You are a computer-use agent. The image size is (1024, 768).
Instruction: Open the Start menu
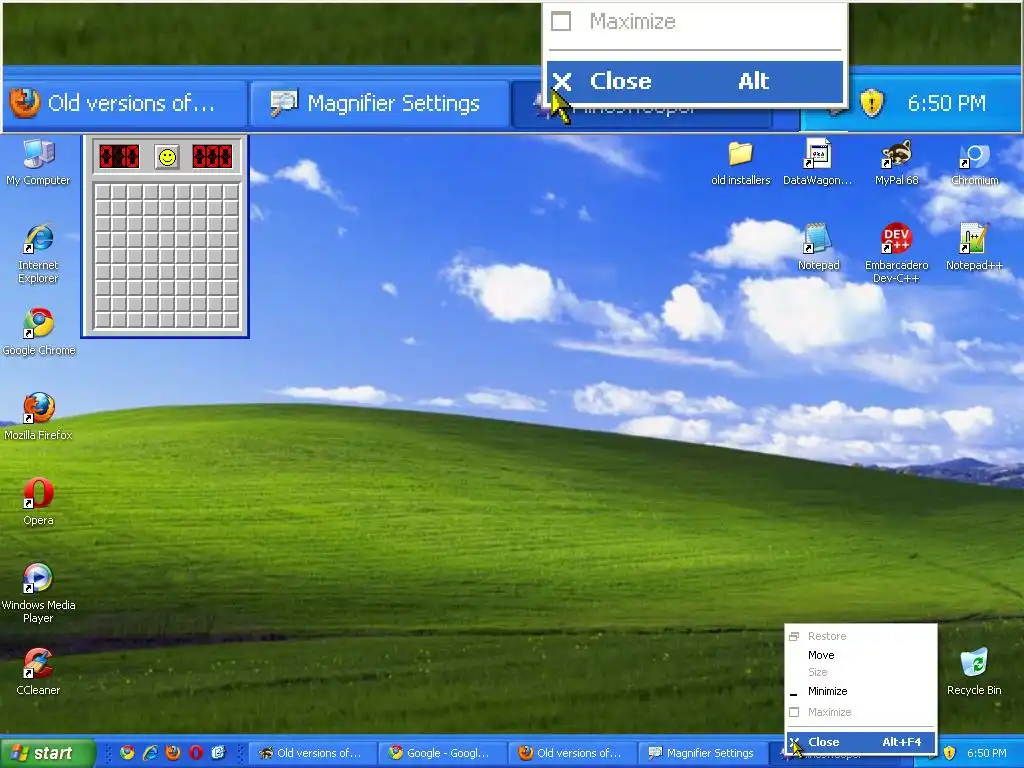tap(47, 753)
